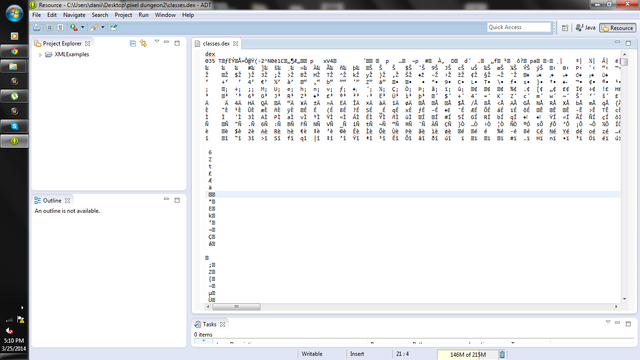Expand the XMLExamples project tree arrow

(x=40, y=55)
